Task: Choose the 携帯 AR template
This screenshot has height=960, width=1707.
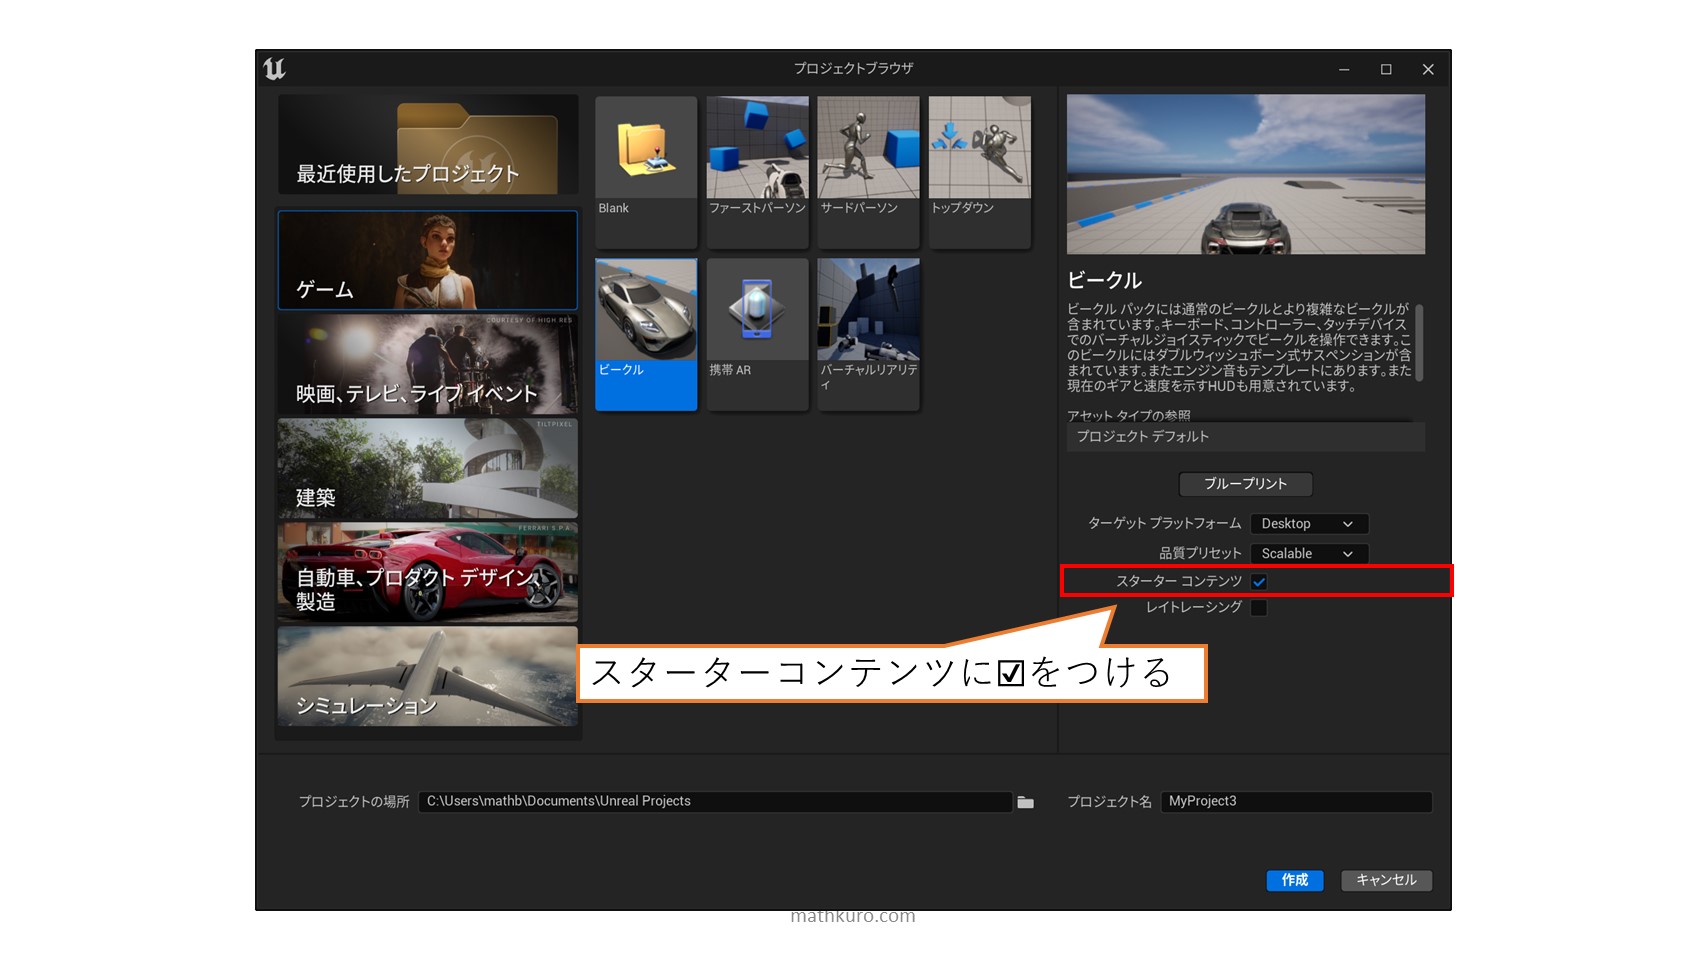Action: [x=757, y=312]
